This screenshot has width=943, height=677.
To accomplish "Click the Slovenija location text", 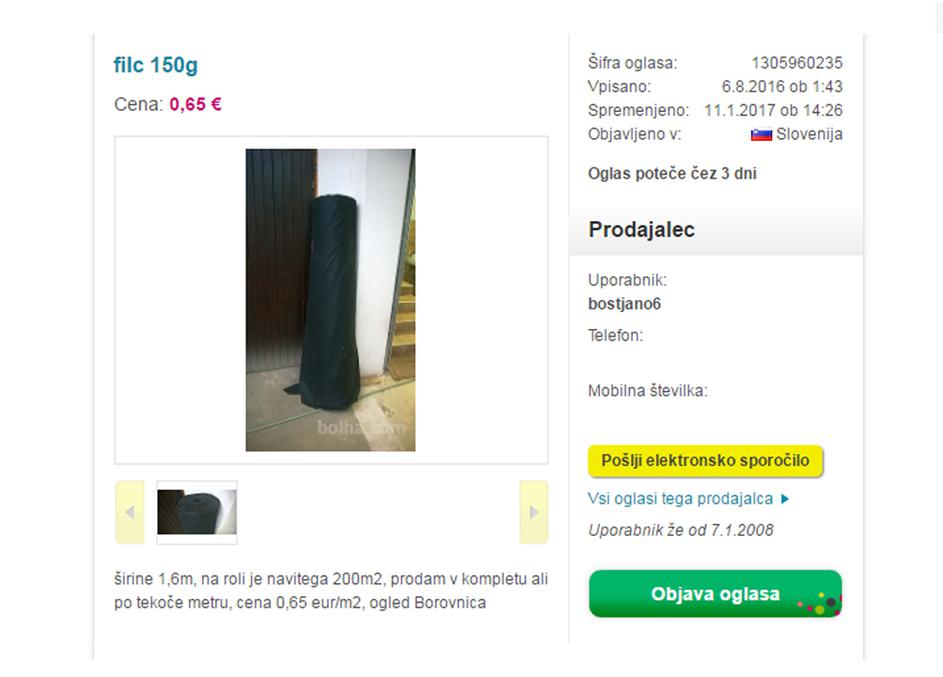I will [x=809, y=134].
